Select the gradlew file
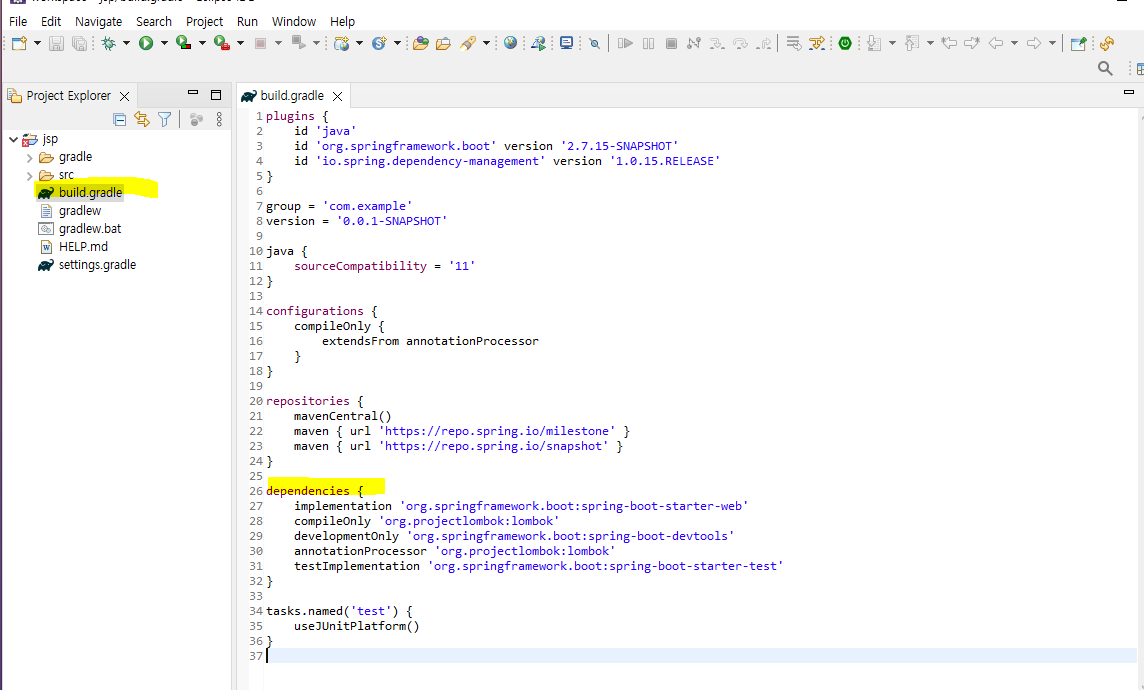Image resolution: width=1144 pixels, height=690 pixels. (x=80, y=211)
